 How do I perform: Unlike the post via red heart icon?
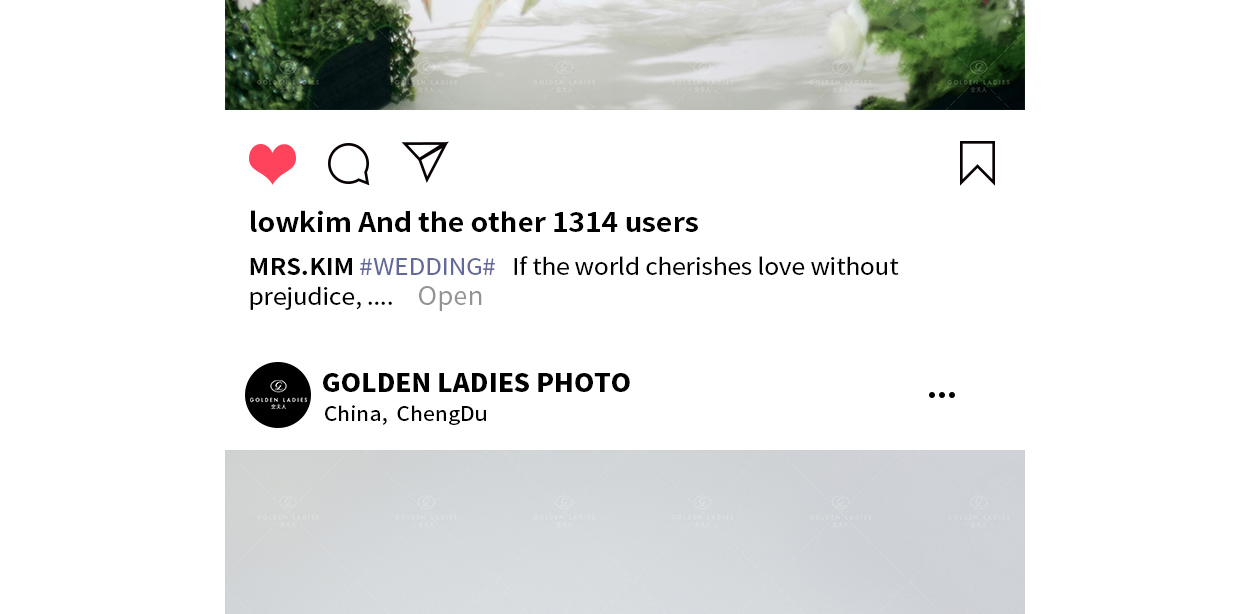coord(272,164)
